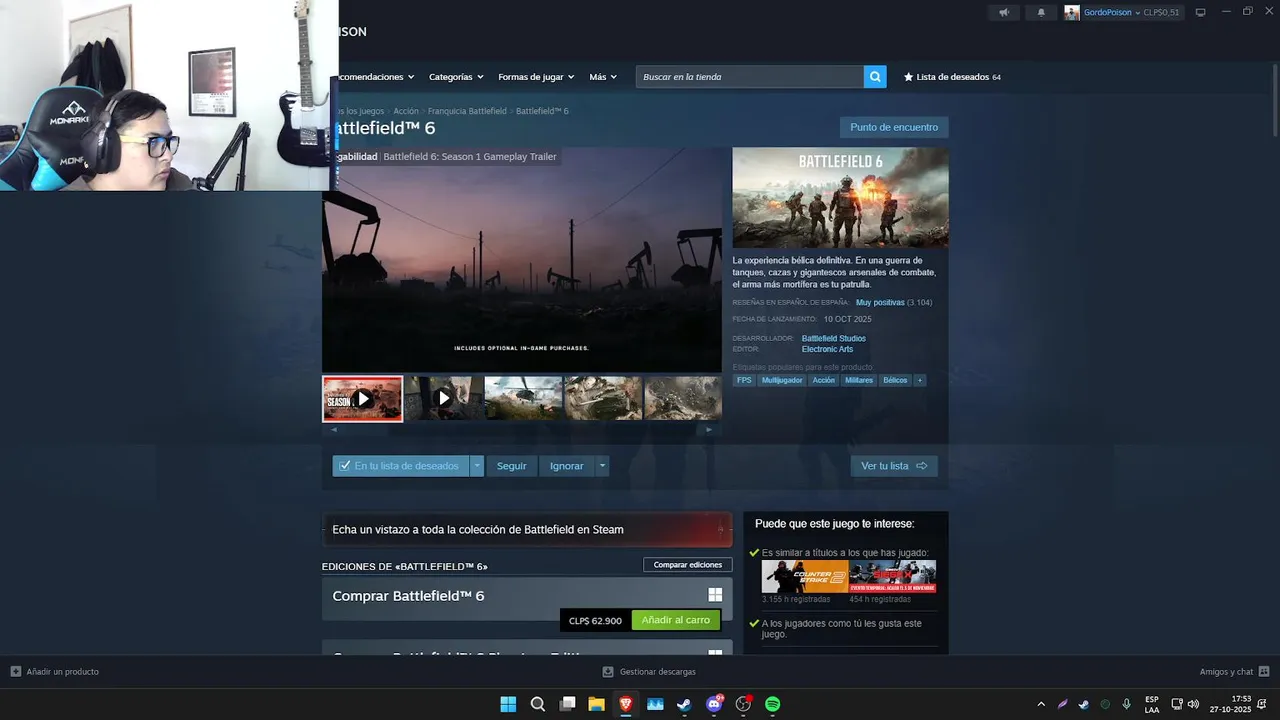This screenshot has width=1280, height=720.
Task: Open Steam announcements megaphone icon
Action: pos(1004,13)
